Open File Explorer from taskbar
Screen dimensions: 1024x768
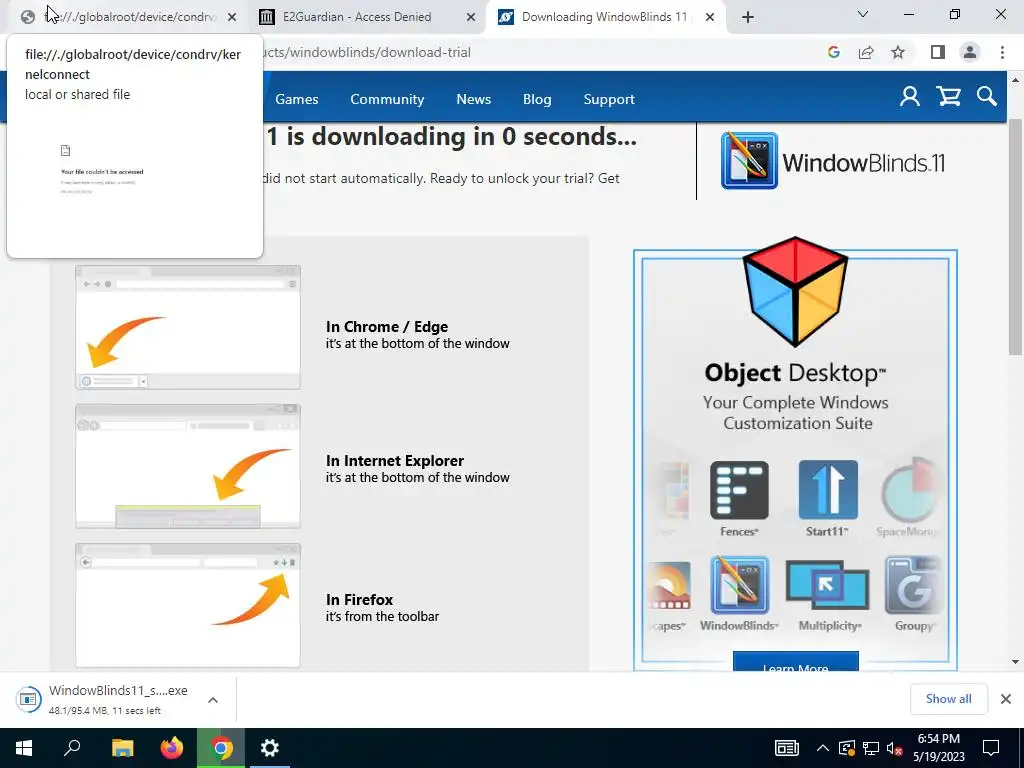122,748
